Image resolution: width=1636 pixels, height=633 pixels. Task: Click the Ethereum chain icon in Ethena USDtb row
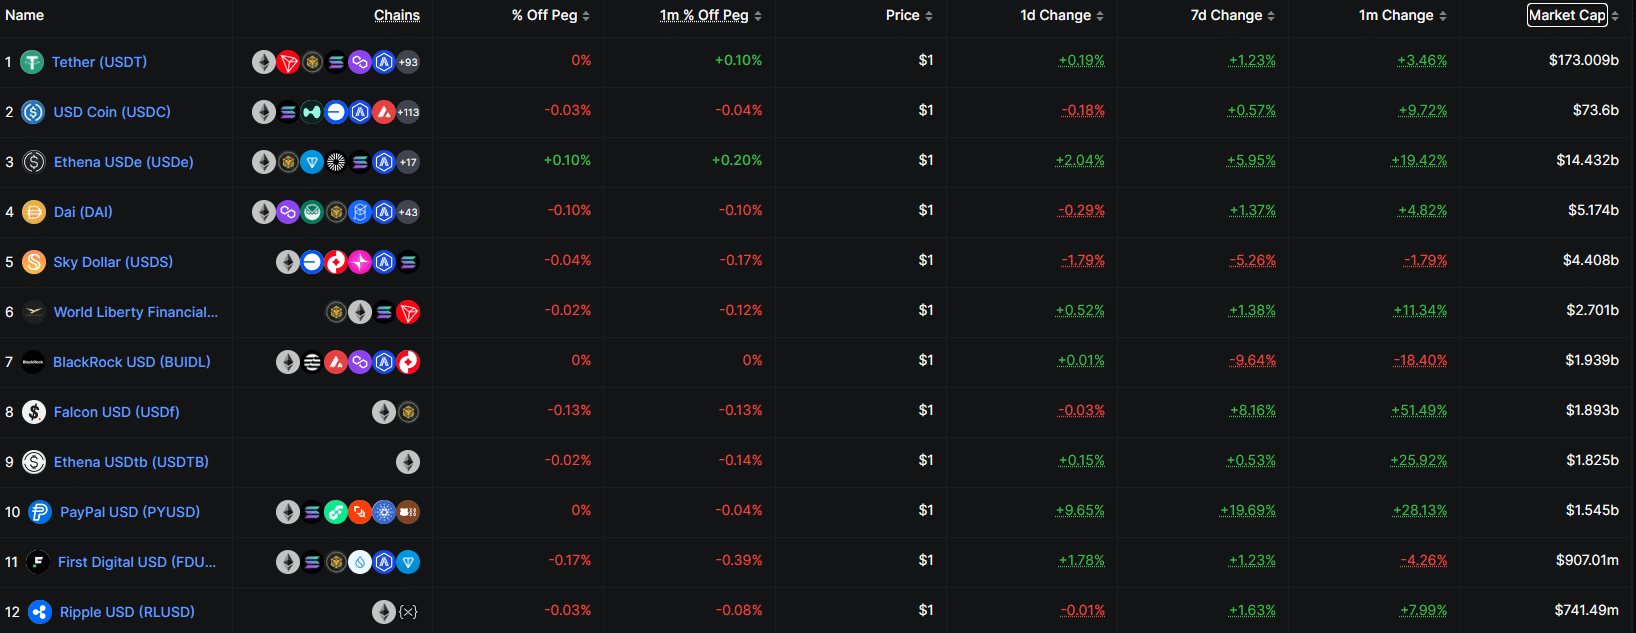coord(408,462)
